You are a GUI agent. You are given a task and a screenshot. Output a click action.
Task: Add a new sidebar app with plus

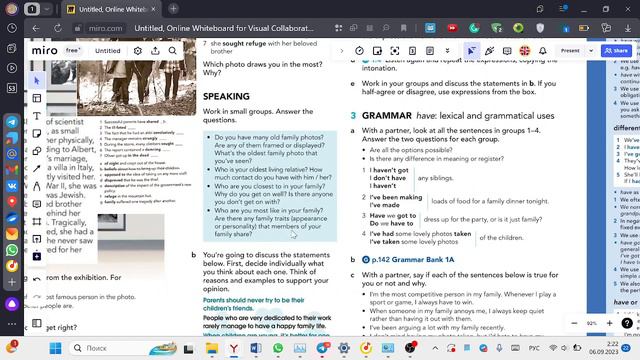point(12,282)
